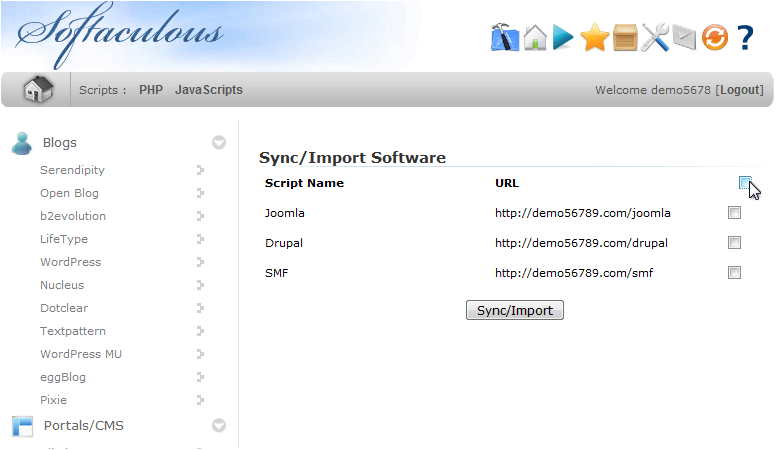Open the wrench and screwdriver settings icon
The height and width of the screenshot is (450, 776).
(x=655, y=37)
